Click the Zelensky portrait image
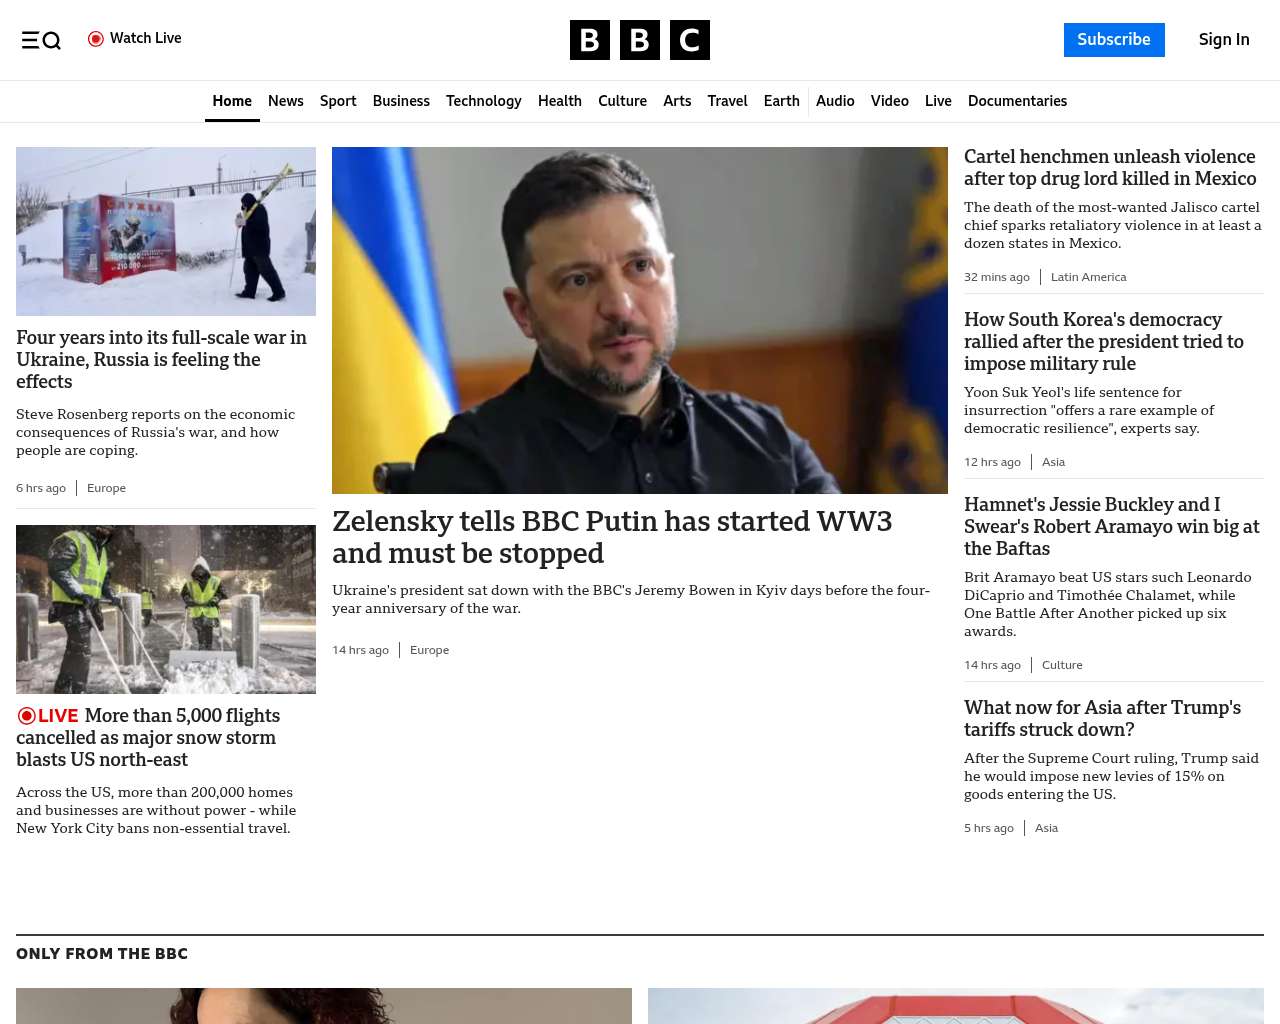 tap(639, 320)
